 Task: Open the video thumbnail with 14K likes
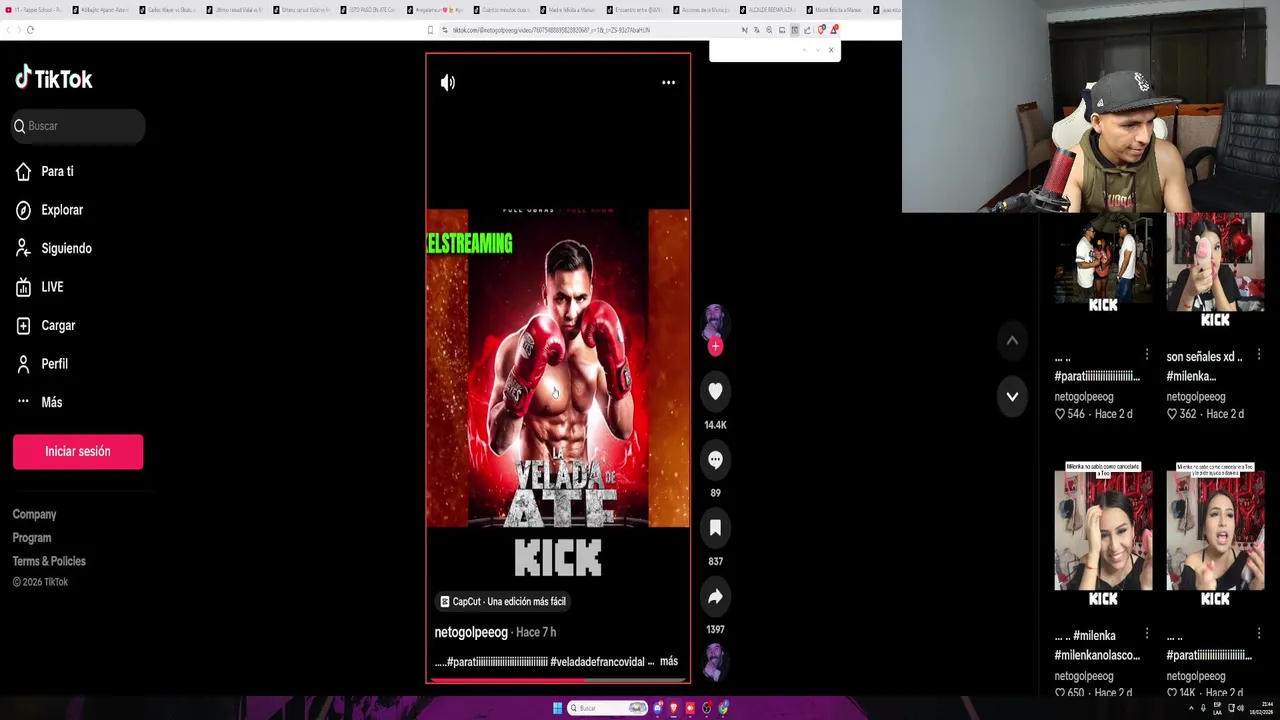point(1215,535)
